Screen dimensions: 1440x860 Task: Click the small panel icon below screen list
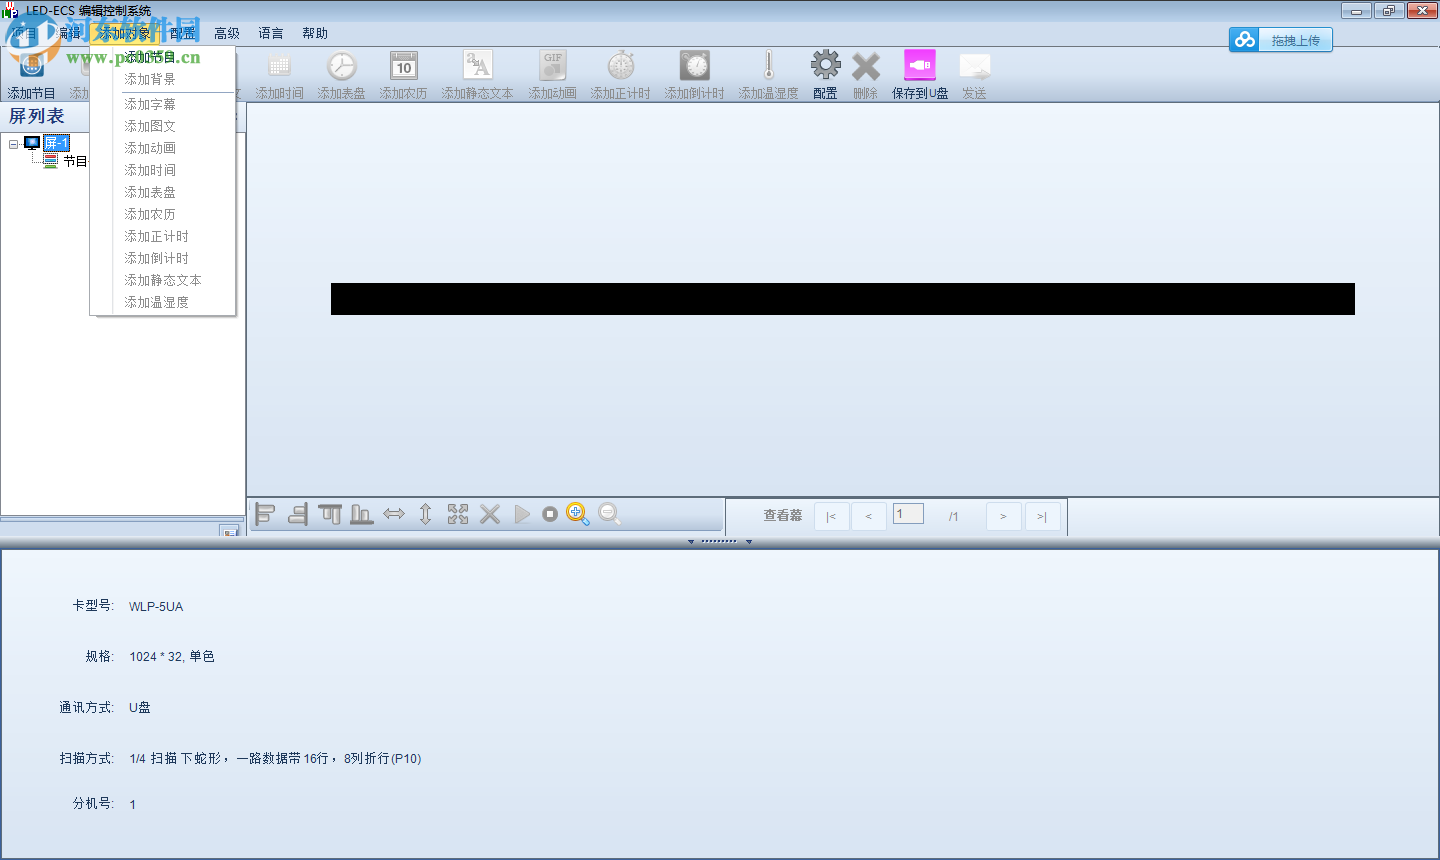pyautogui.click(x=230, y=531)
